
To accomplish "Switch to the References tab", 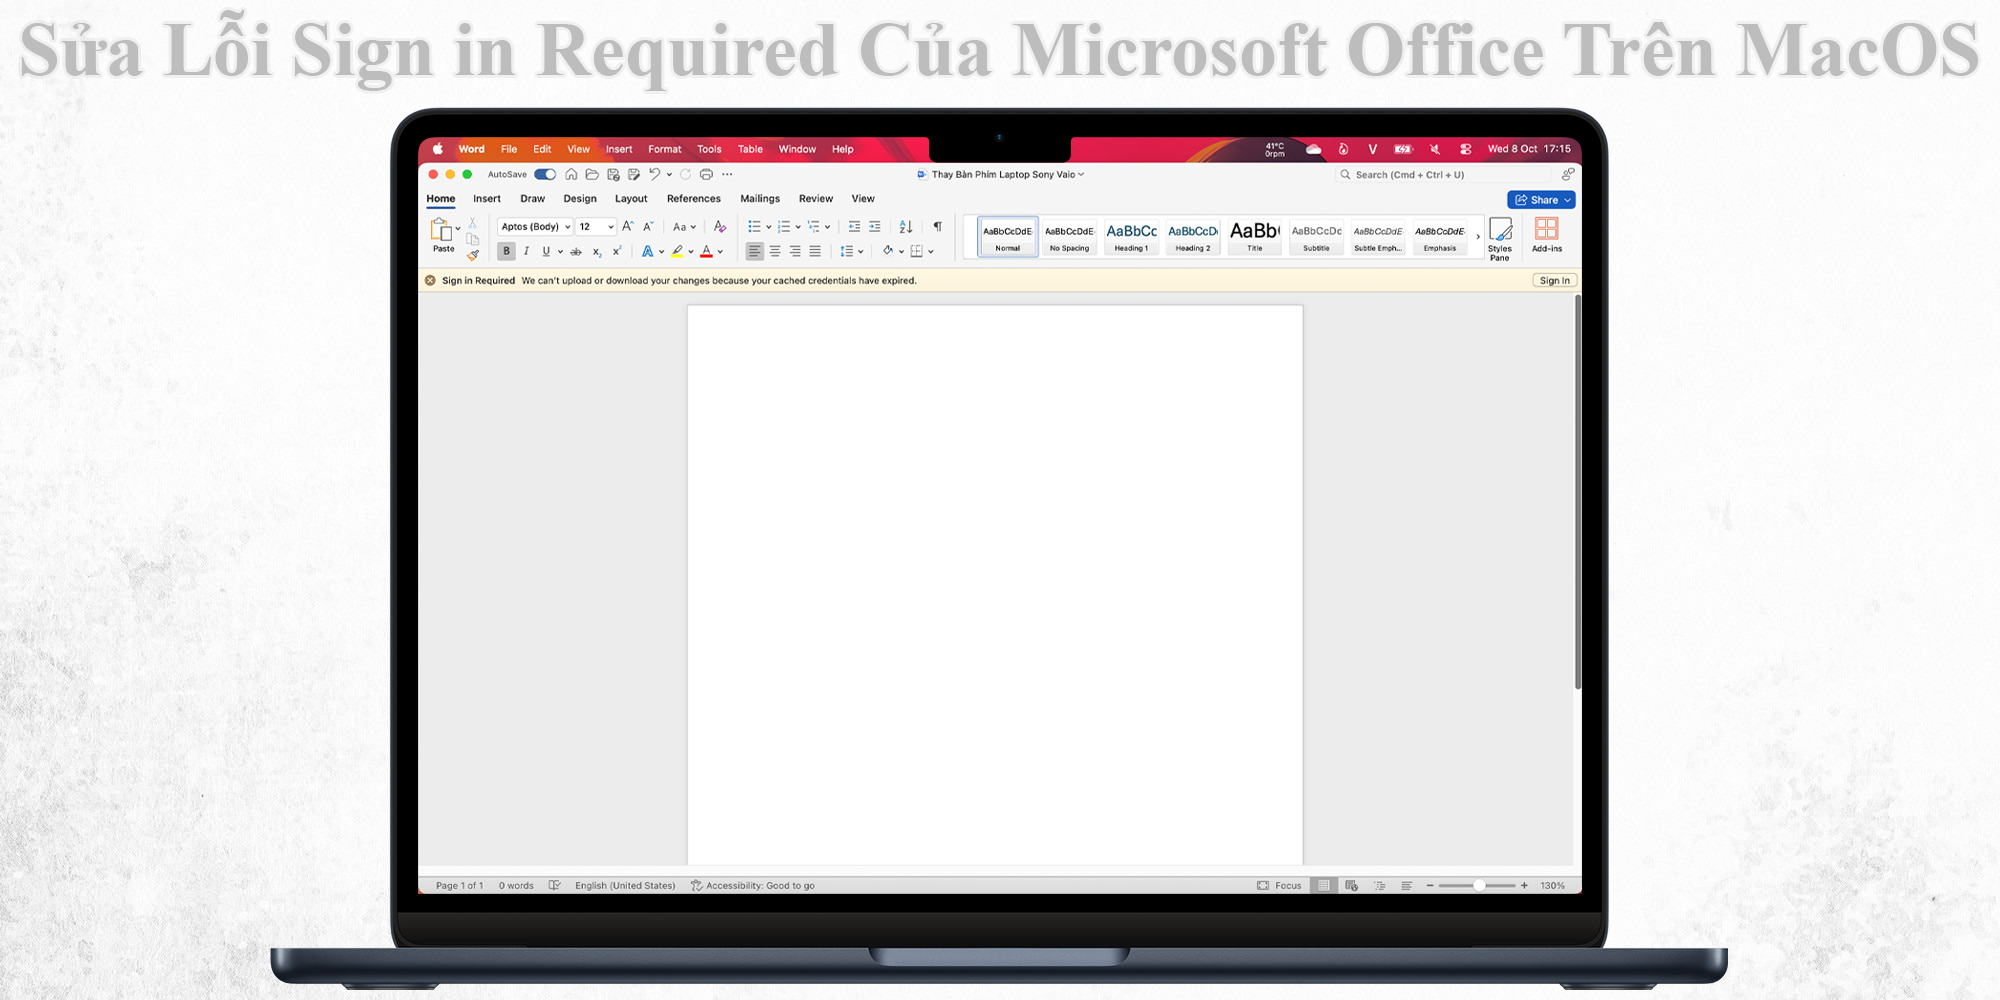I will [x=694, y=199].
